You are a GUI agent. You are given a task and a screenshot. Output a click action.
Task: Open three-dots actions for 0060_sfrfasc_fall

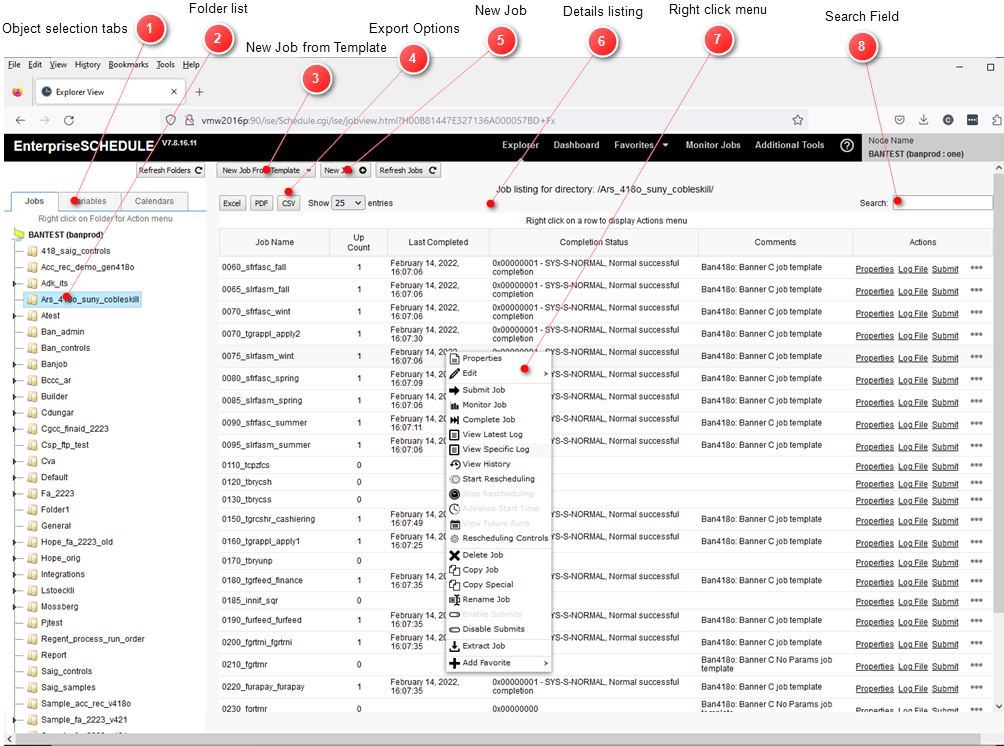[x=976, y=267]
